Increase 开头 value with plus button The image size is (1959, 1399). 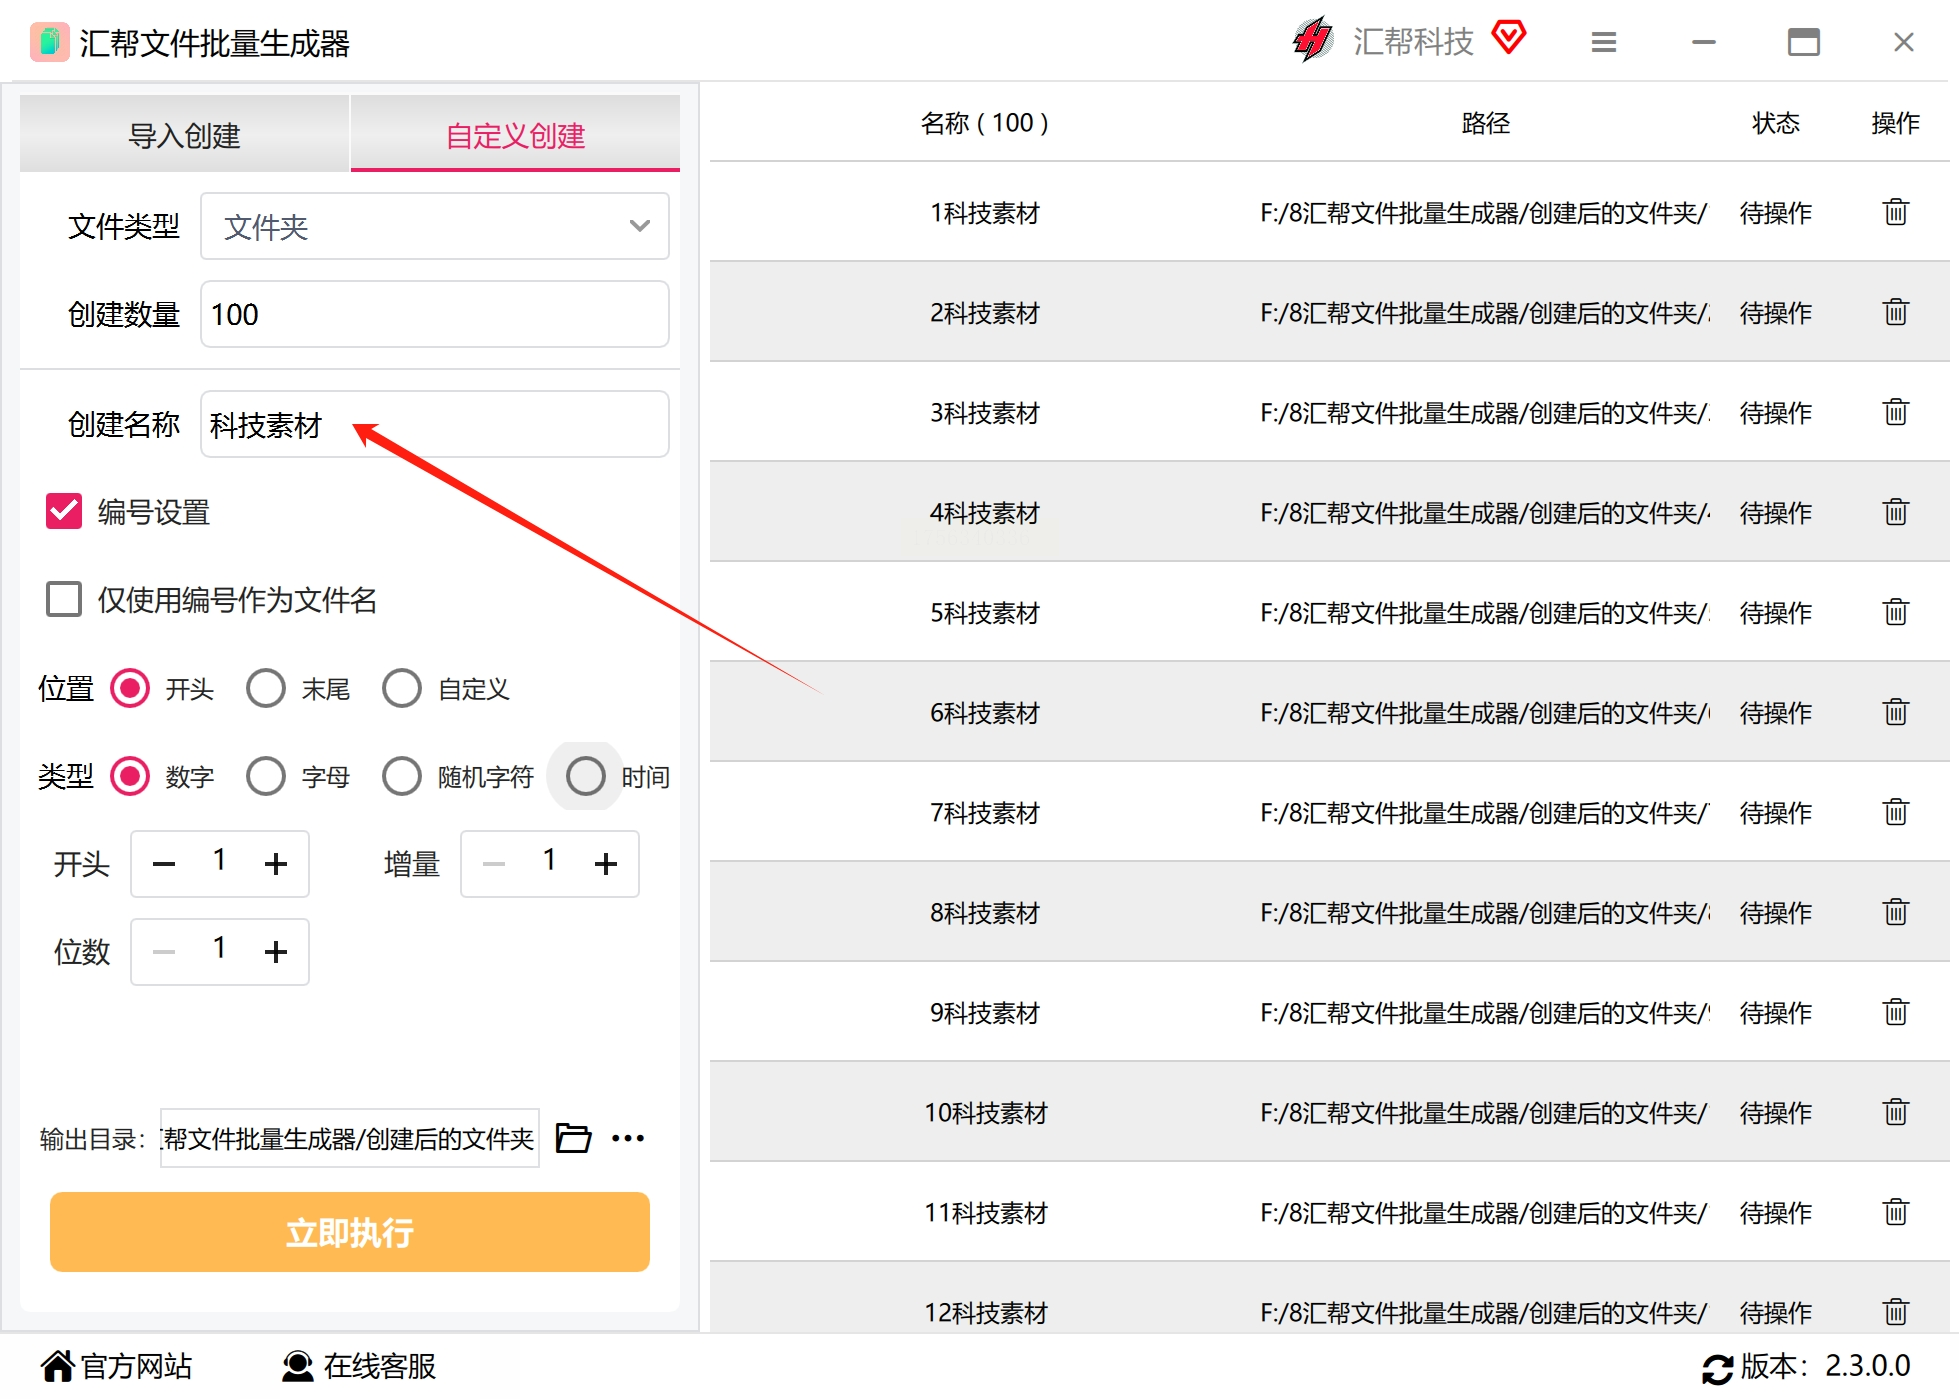coord(276,864)
